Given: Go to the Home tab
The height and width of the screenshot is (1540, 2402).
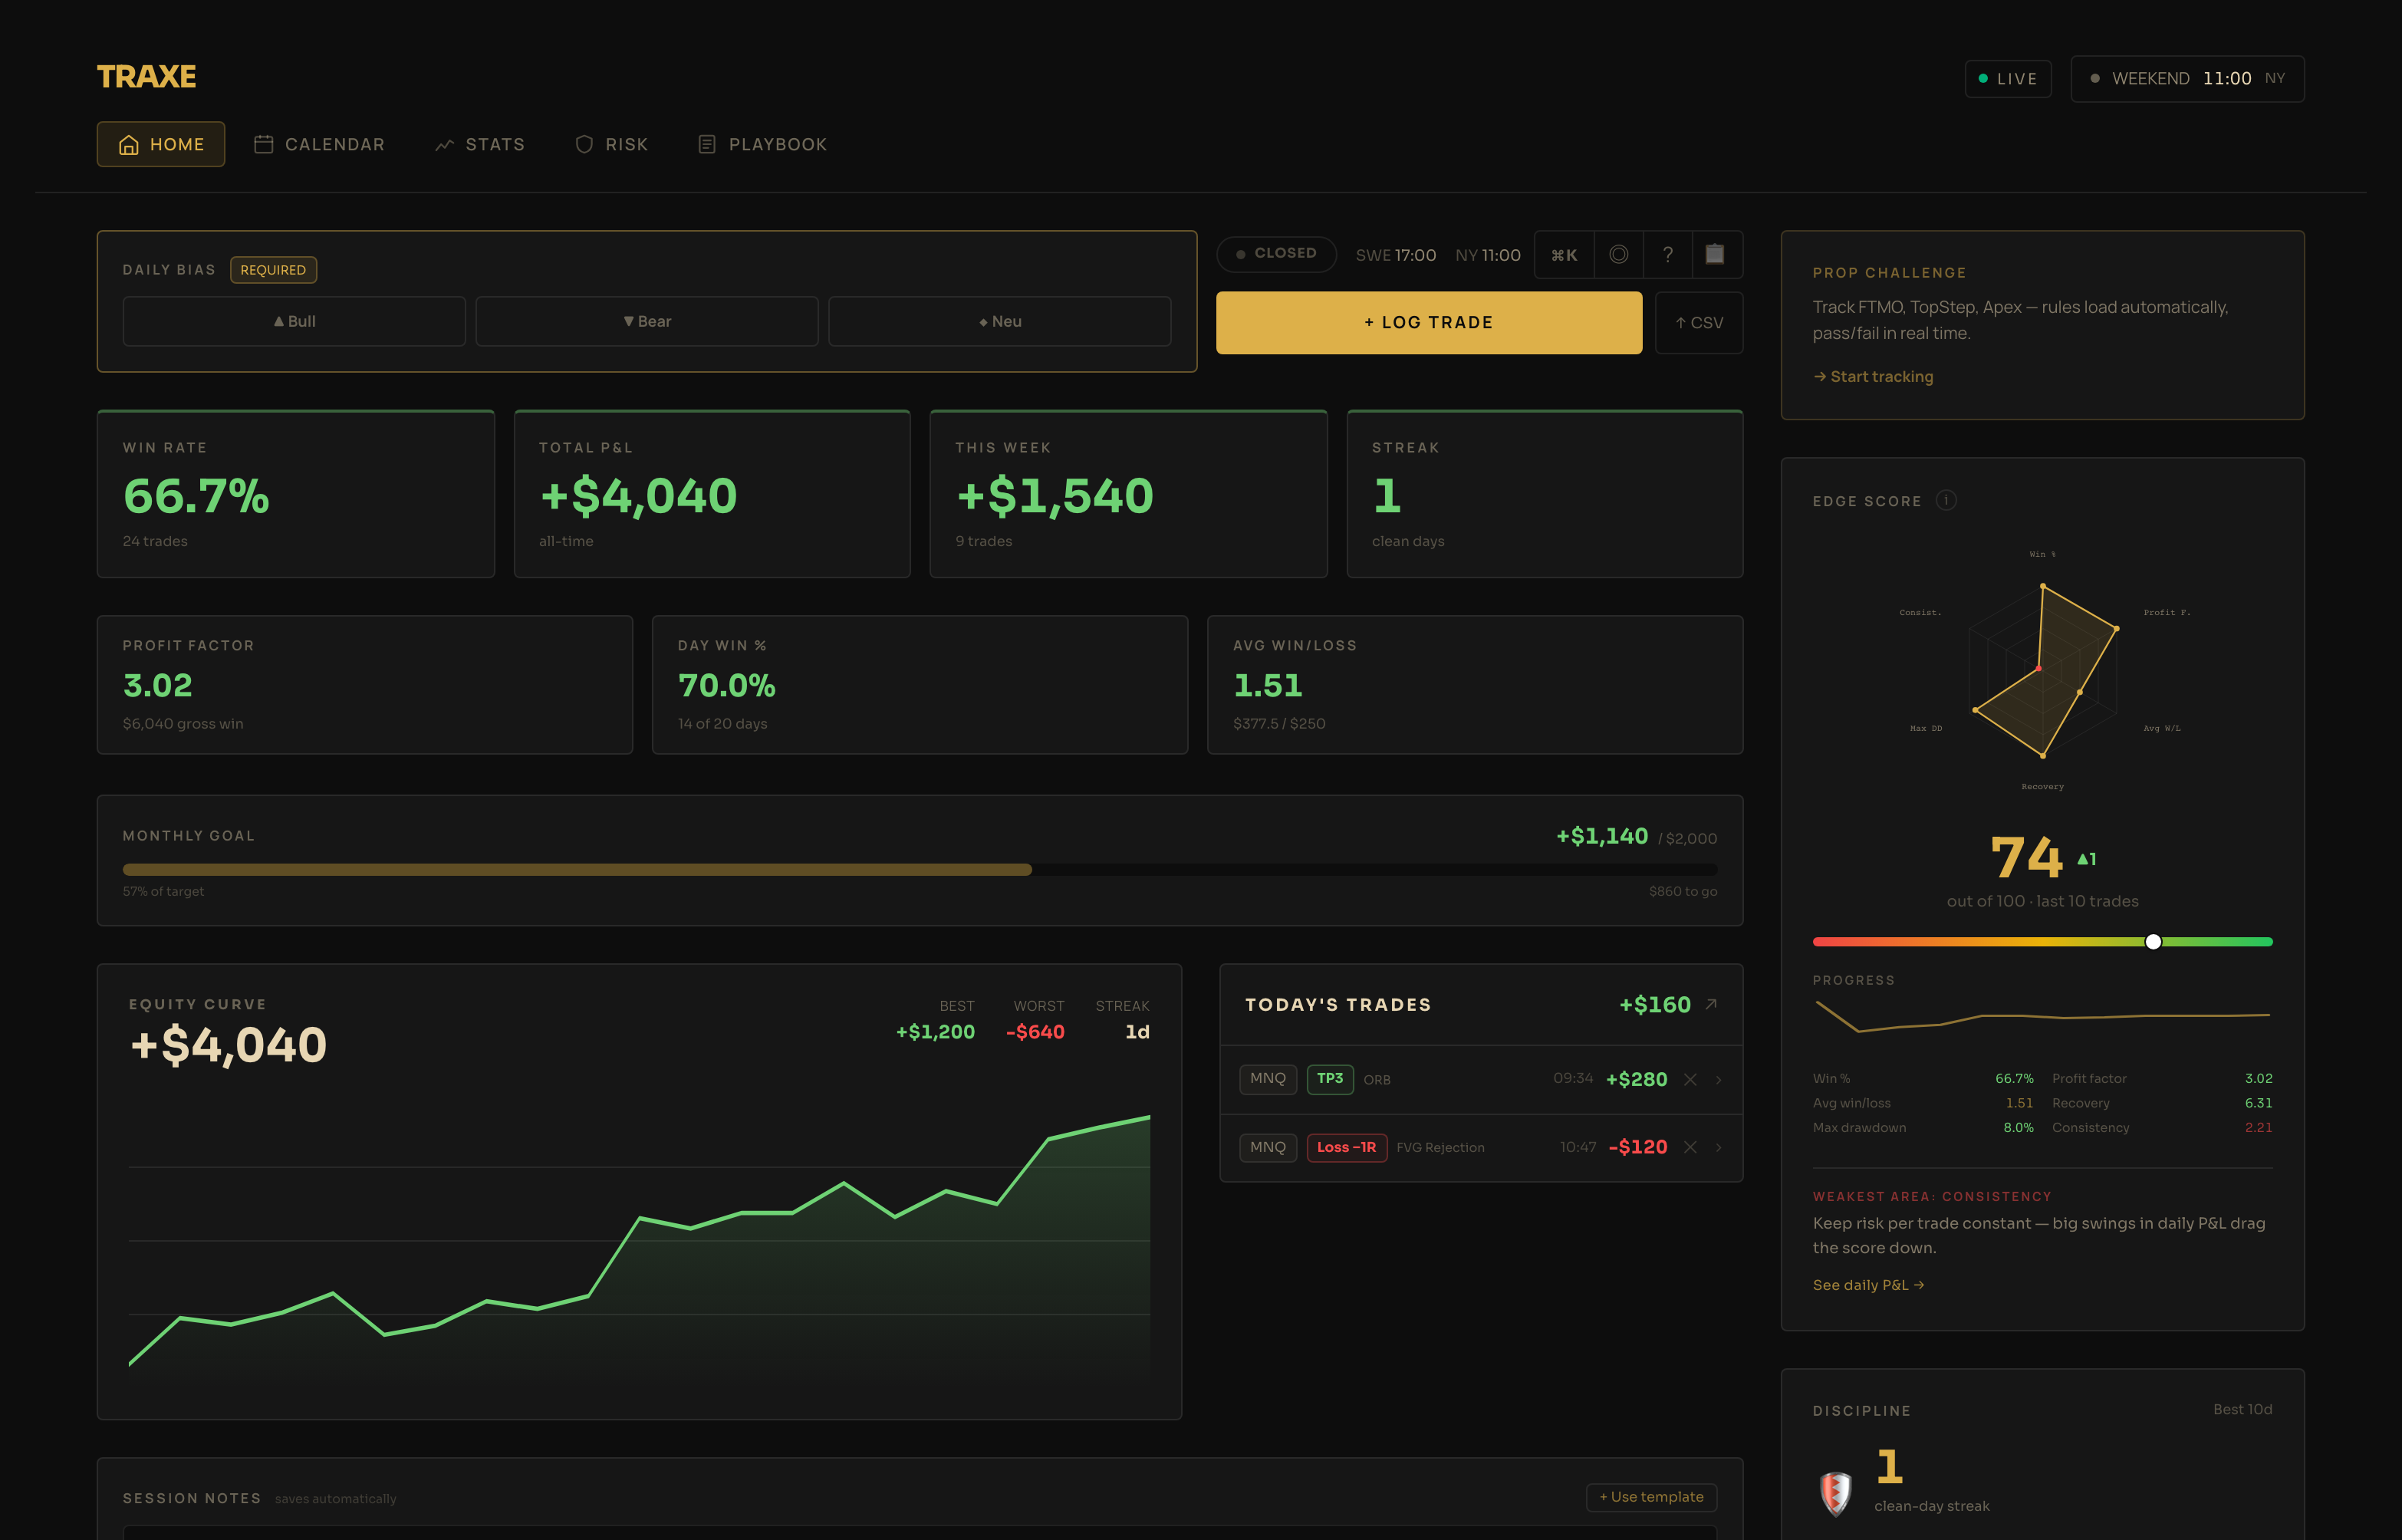Looking at the screenshot, I should point(161,144).
